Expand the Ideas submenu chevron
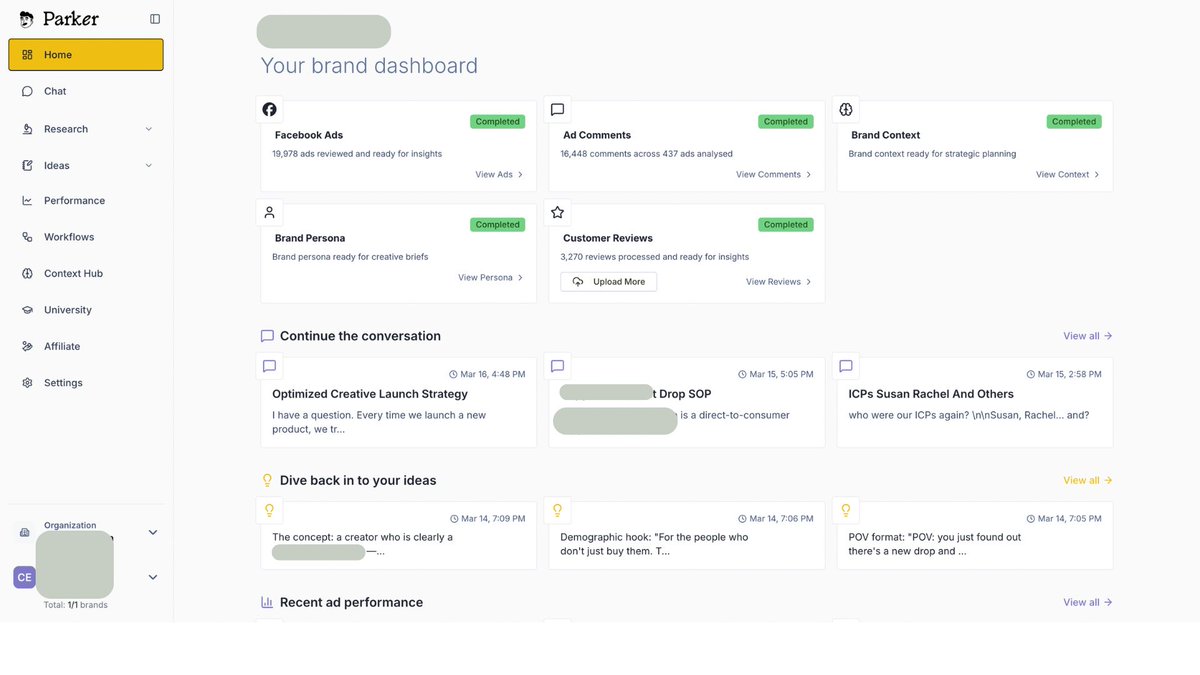The height and width of the screenshot is (675, 1200). point(149,165)
